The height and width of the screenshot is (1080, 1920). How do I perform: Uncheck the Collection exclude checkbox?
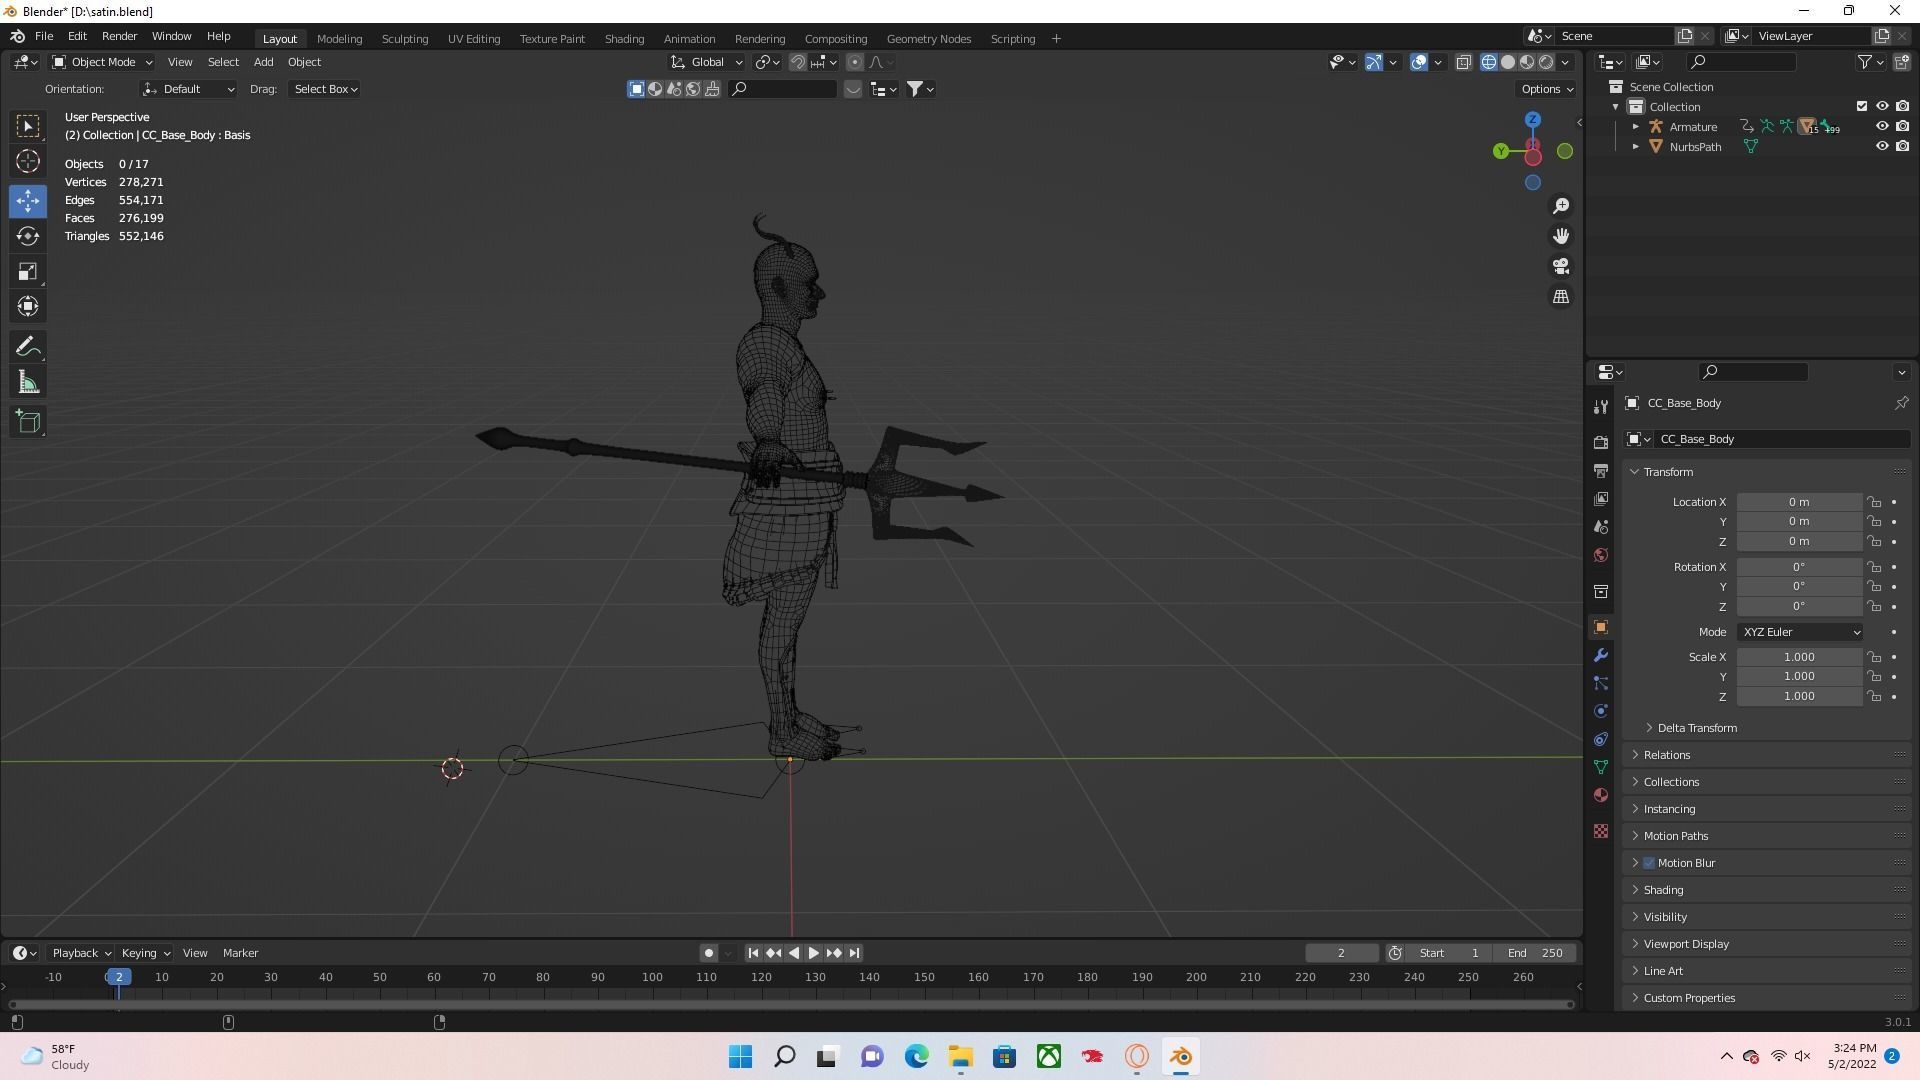pos(1861,106)
